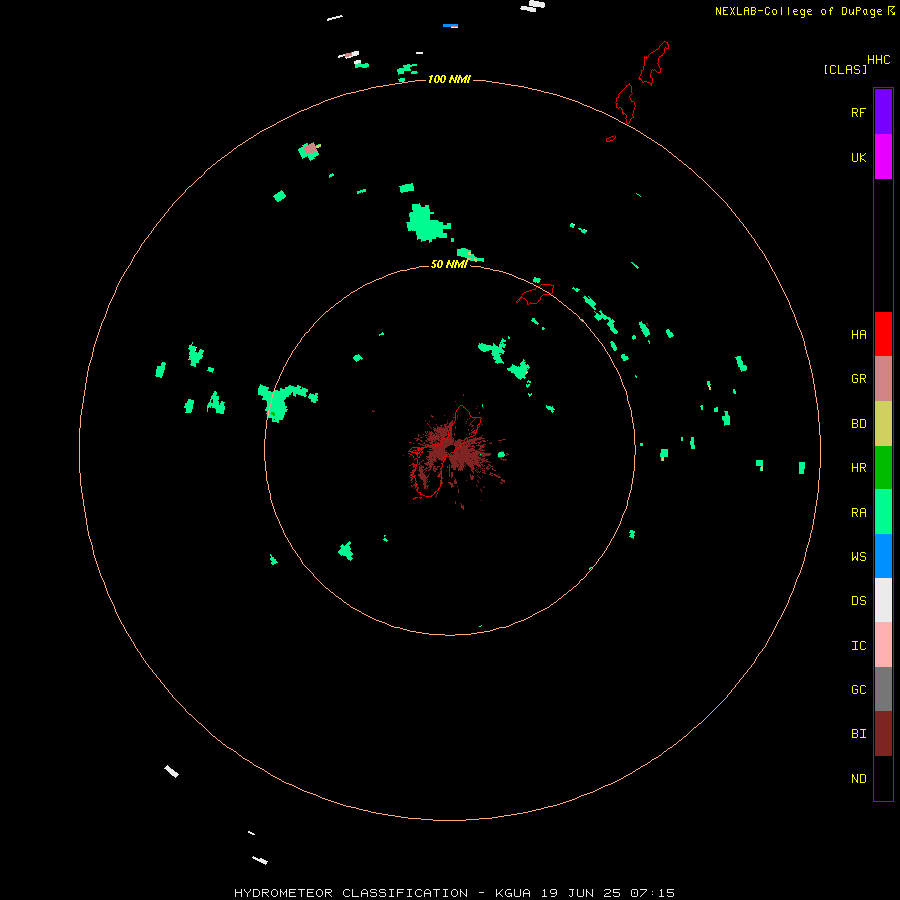Click the '19 JUN 25' date in the title

580,893
